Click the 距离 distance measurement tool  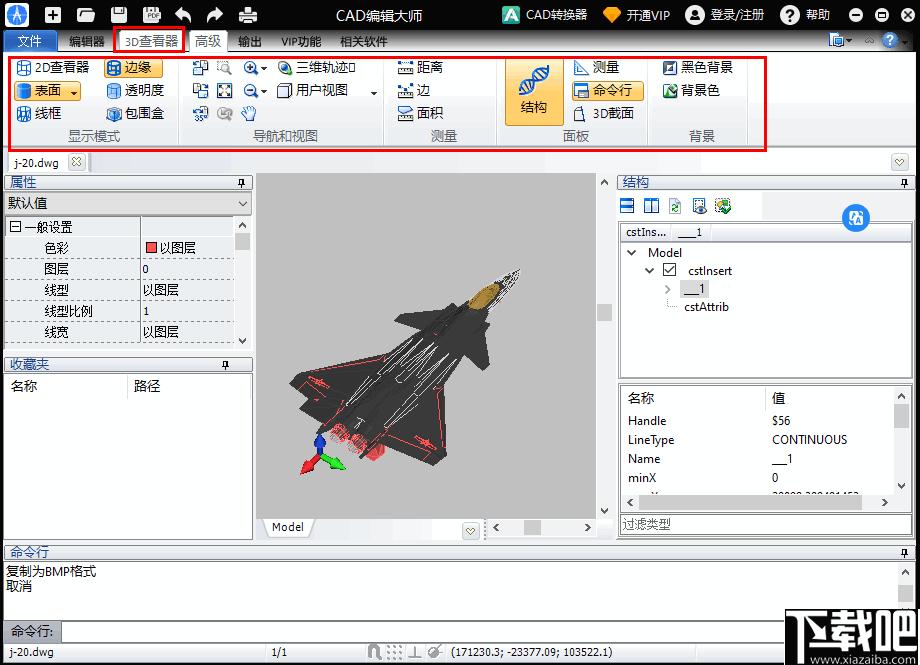pyautogui.click(x=420, y=67)
